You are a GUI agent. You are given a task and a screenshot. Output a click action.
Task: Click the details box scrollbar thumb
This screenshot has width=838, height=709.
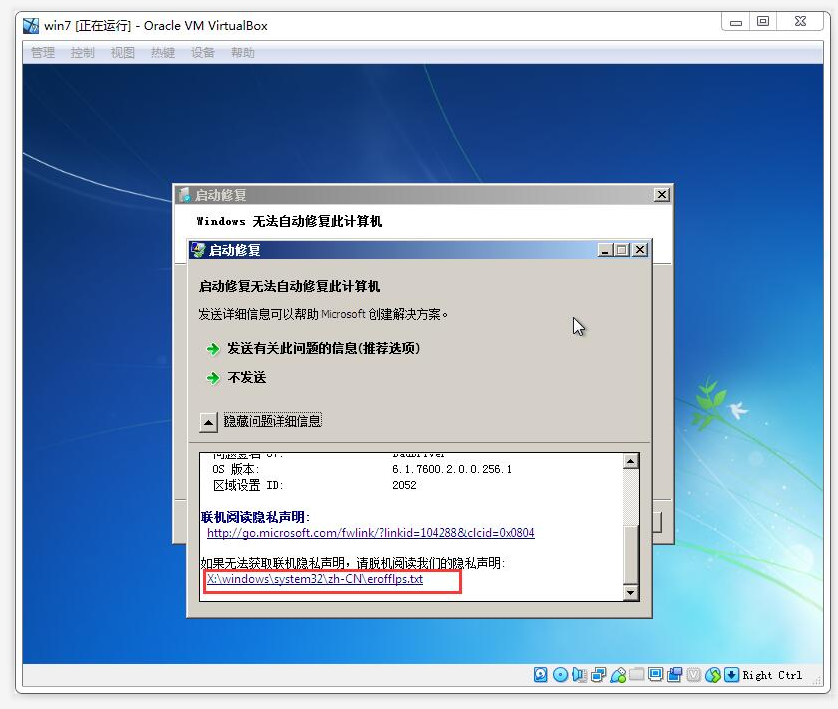[631, 554]
